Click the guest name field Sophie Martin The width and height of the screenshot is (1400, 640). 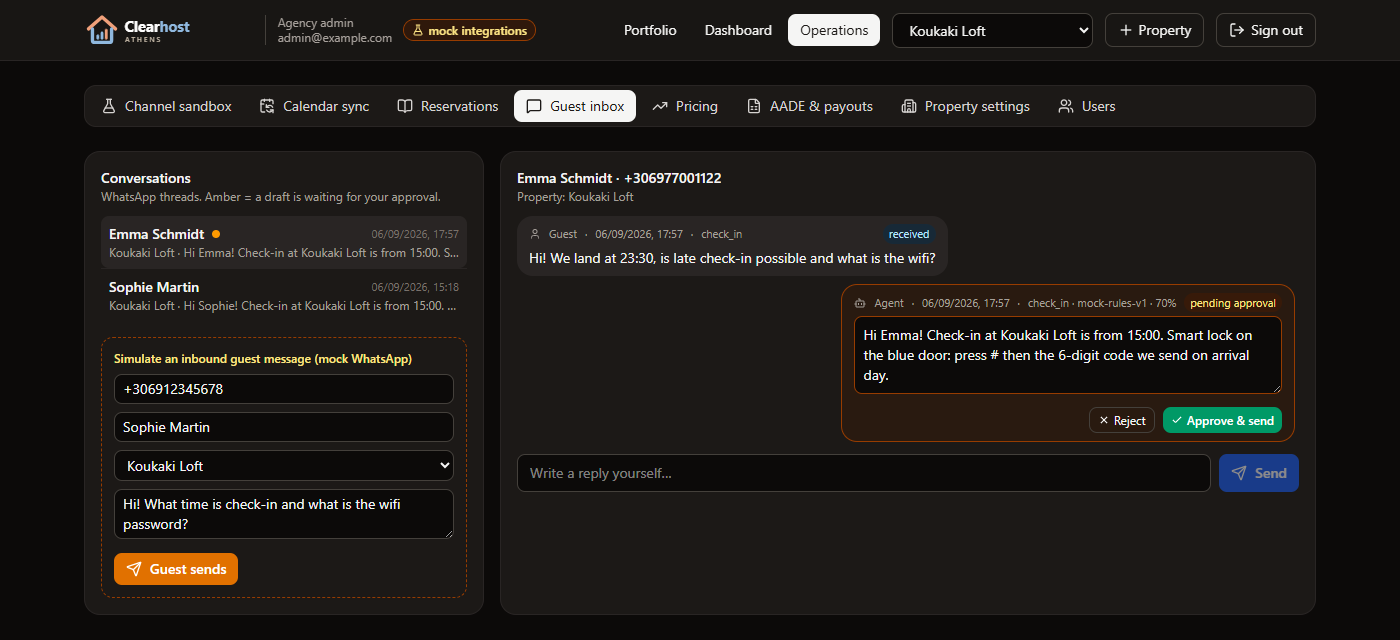coord(284,427)
